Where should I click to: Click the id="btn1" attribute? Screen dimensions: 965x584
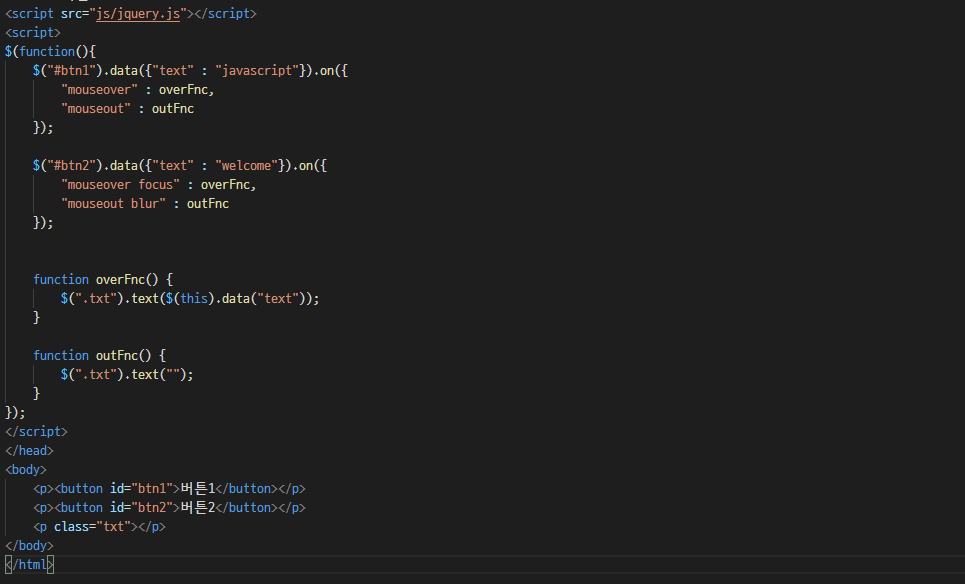pos(141,489)
